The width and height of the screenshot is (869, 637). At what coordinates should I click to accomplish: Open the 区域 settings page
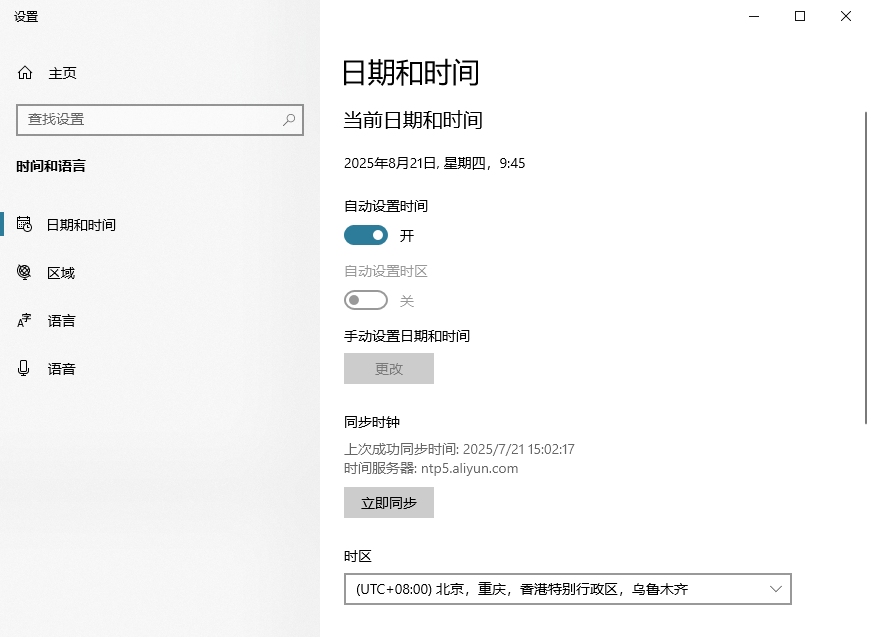160,273
